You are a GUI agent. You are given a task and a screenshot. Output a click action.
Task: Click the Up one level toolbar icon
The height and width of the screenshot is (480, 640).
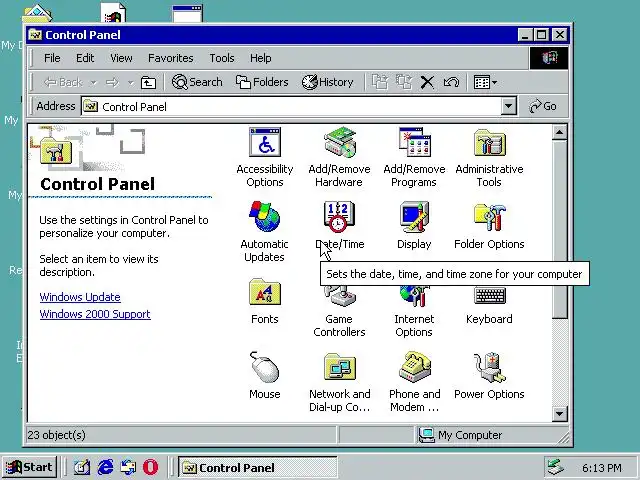click(x=148, y=82)
